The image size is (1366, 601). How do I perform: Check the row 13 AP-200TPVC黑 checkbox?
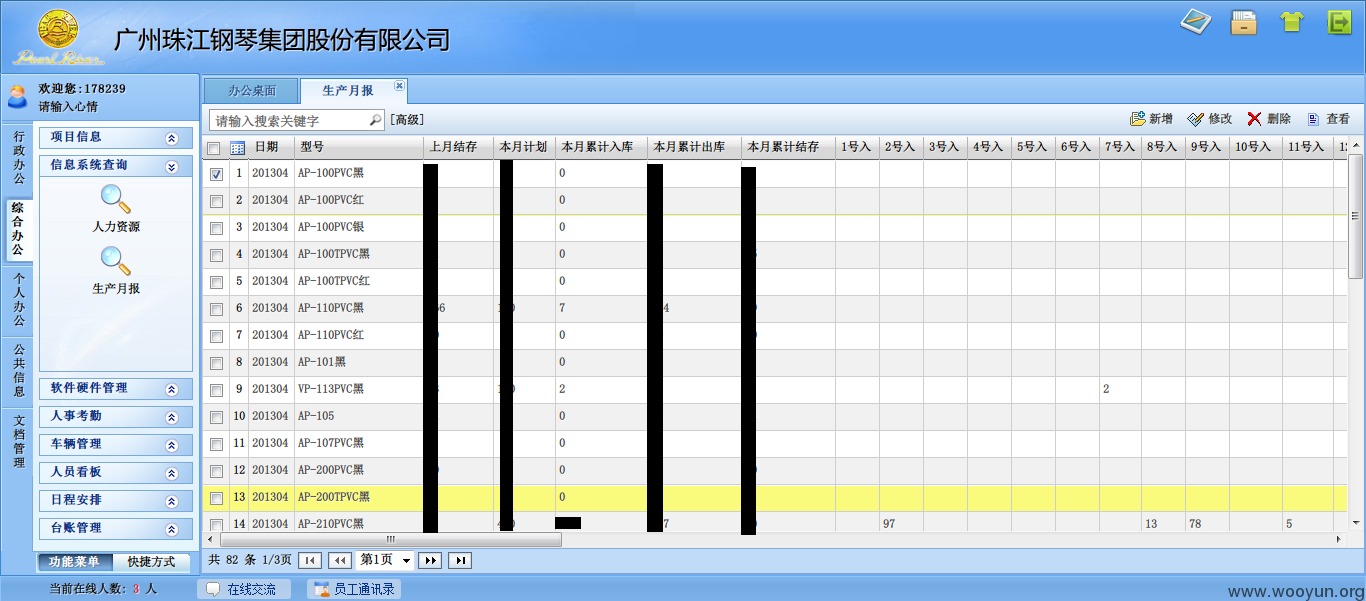[216, 498]
